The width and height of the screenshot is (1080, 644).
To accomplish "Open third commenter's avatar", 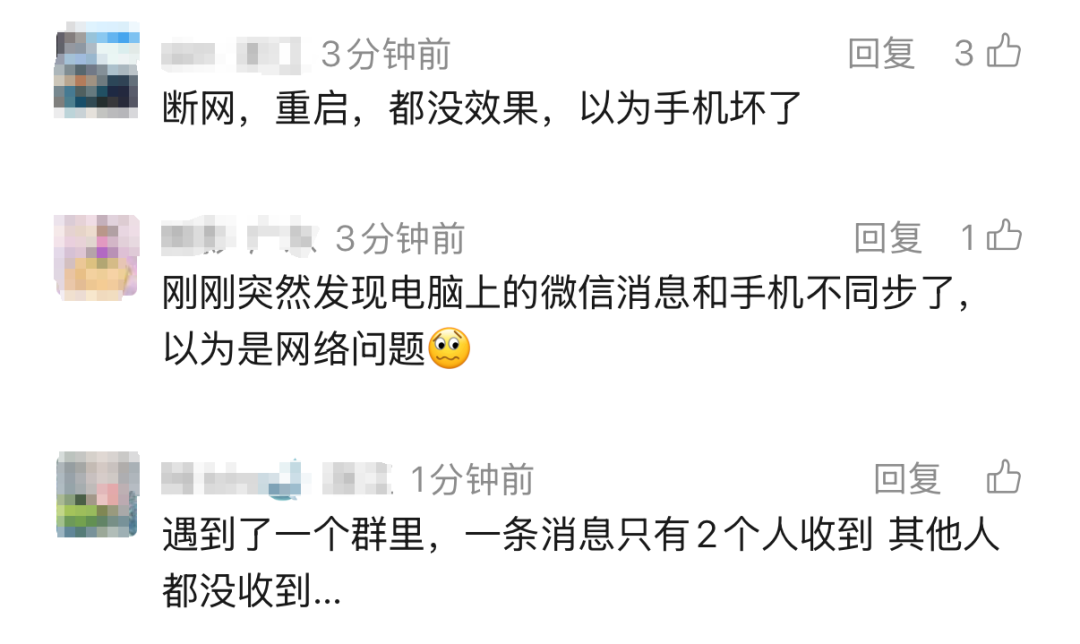I will click(x=98, y=495).
